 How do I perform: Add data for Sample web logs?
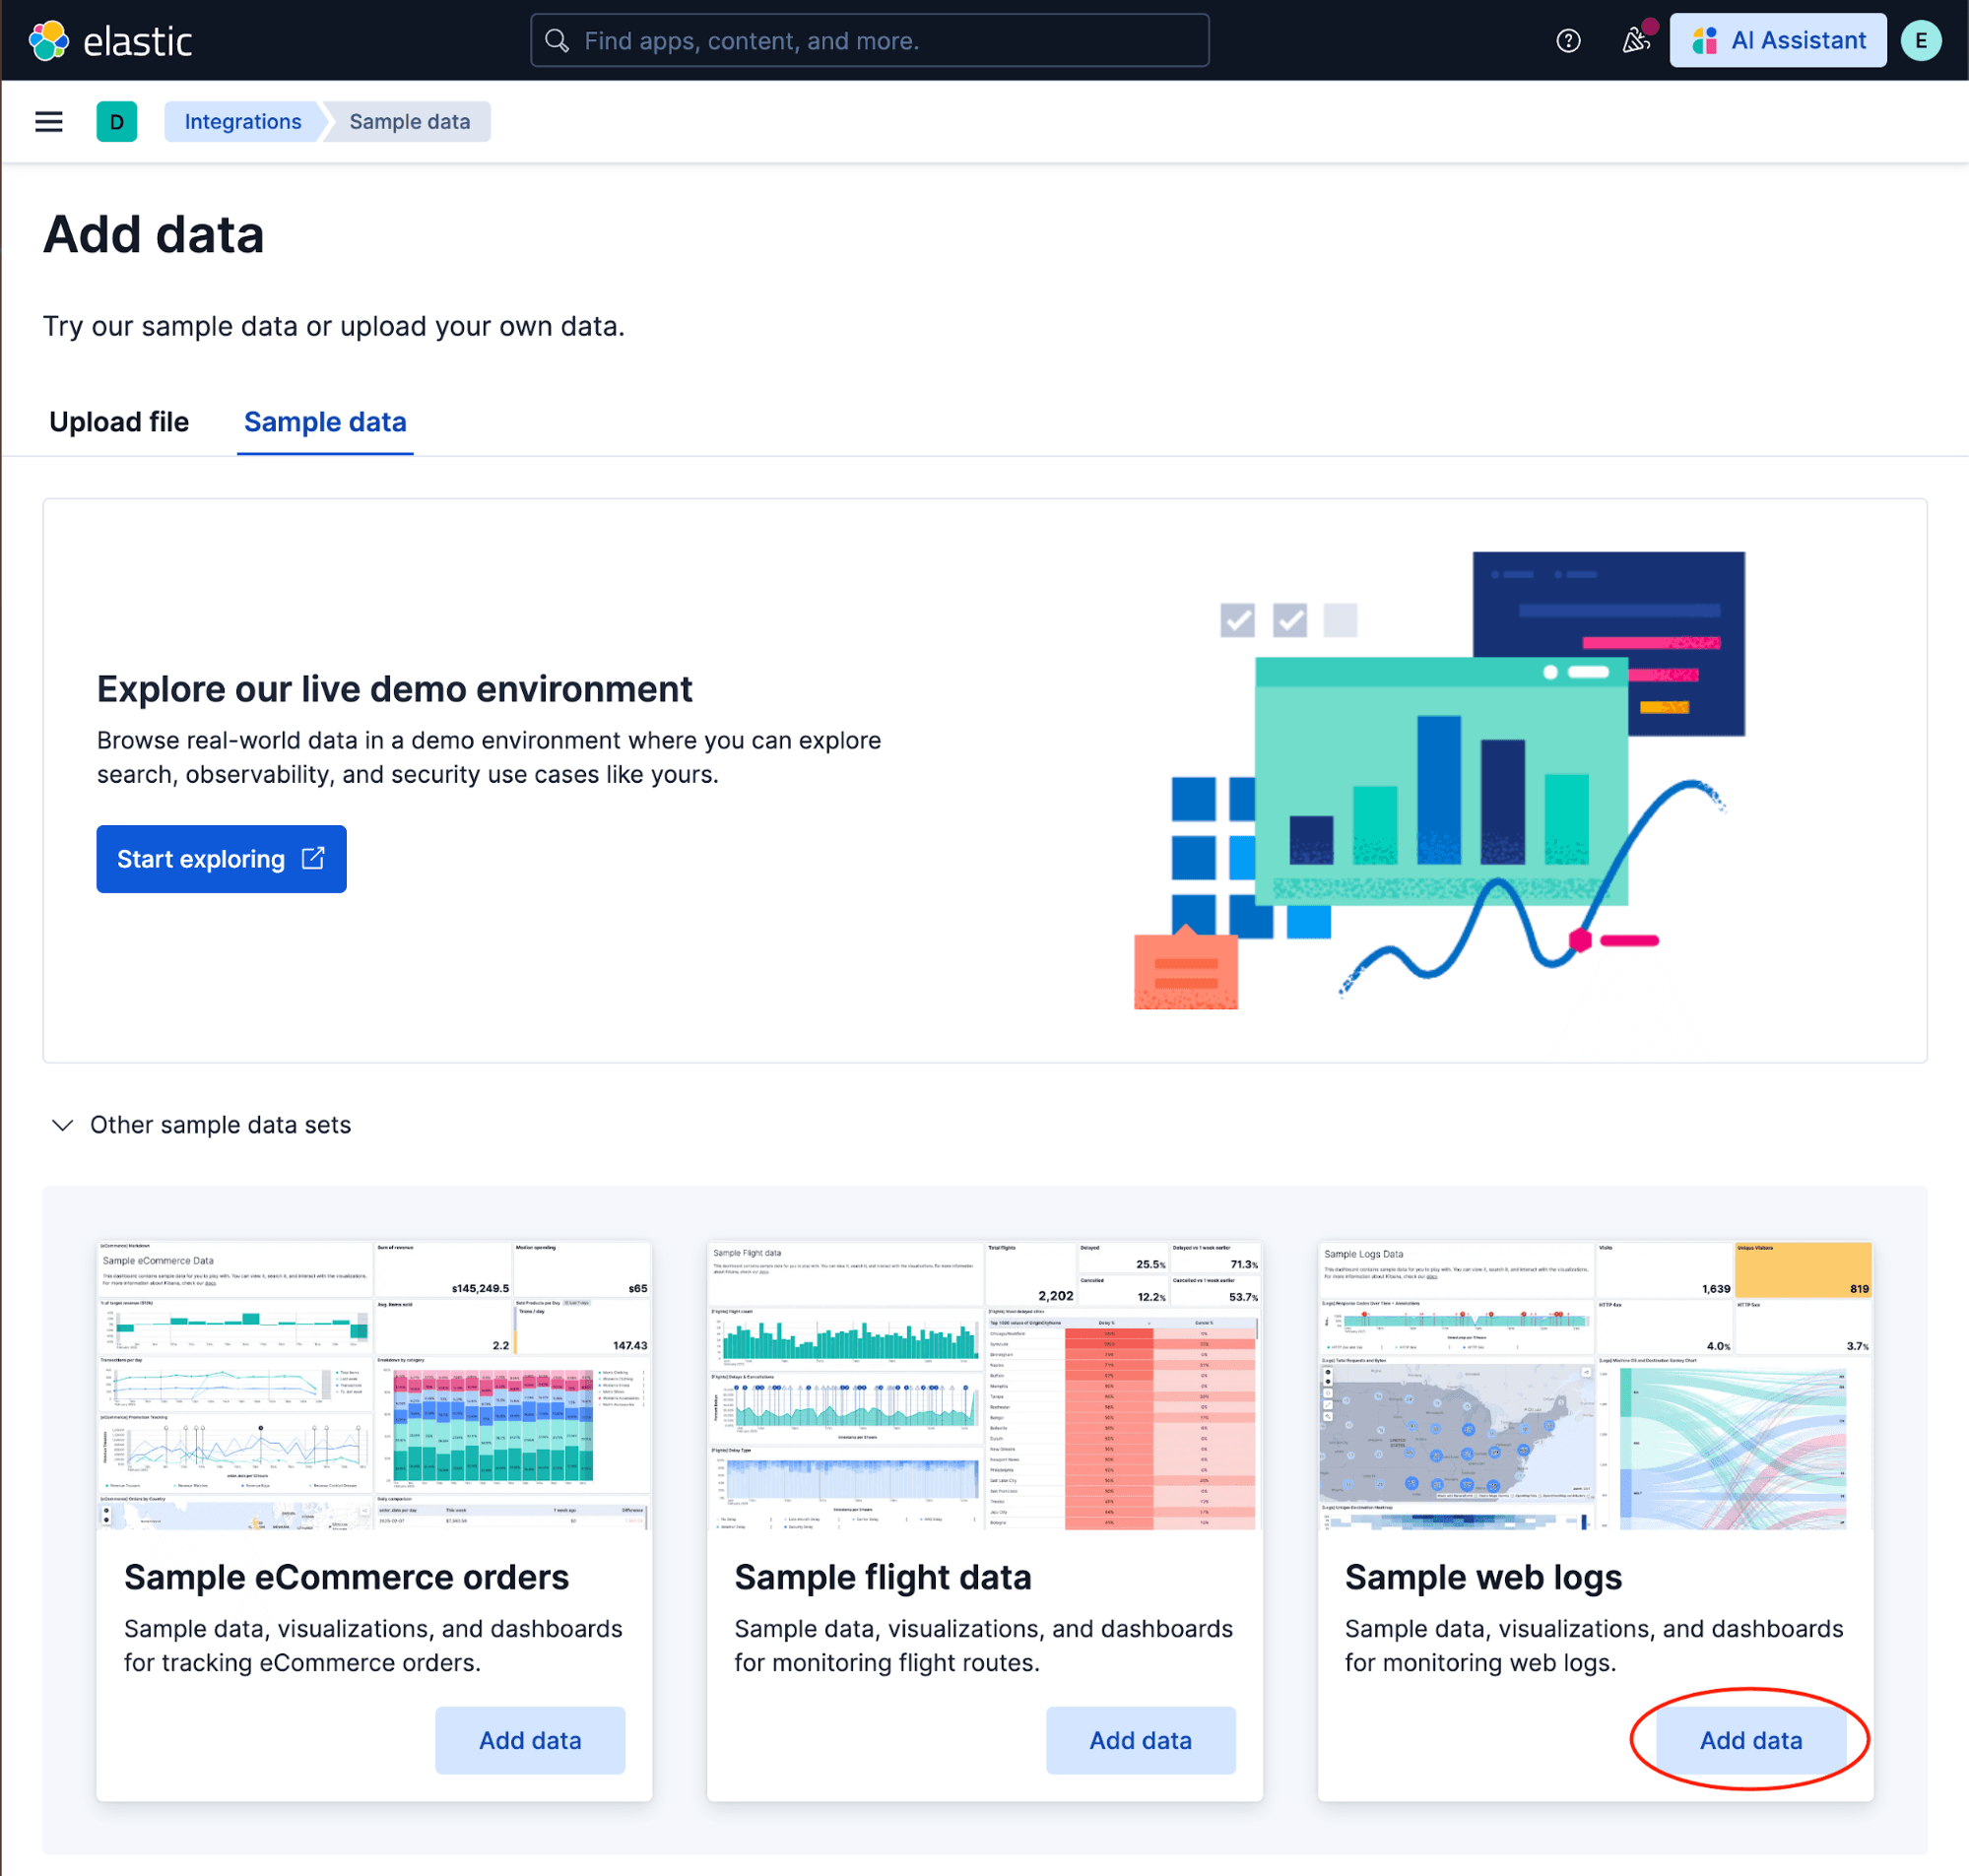(x=1750, y=1740)
